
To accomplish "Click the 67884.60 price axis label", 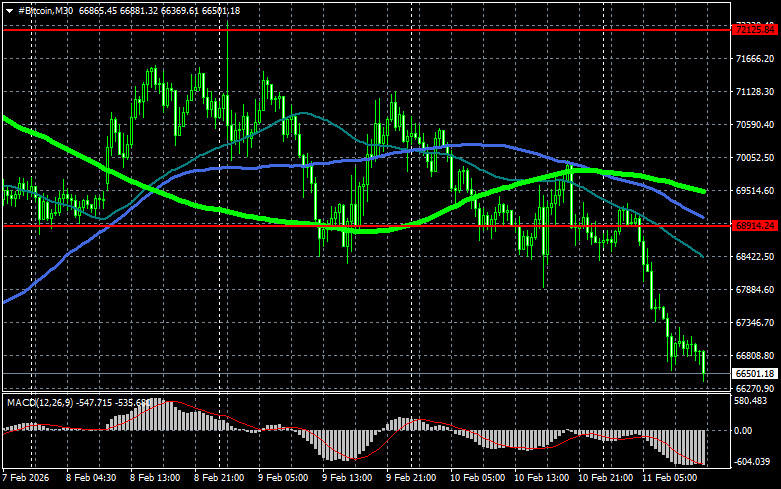I will pyautogui.click(x=755, y=289).
